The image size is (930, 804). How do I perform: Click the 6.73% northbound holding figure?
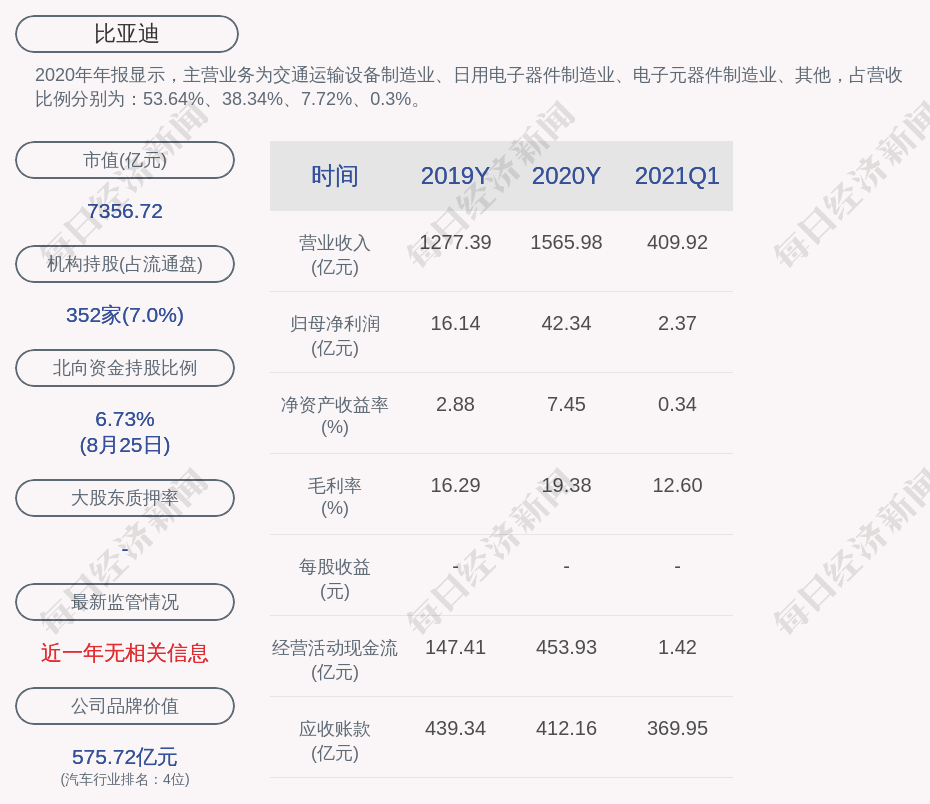point(125,419)
